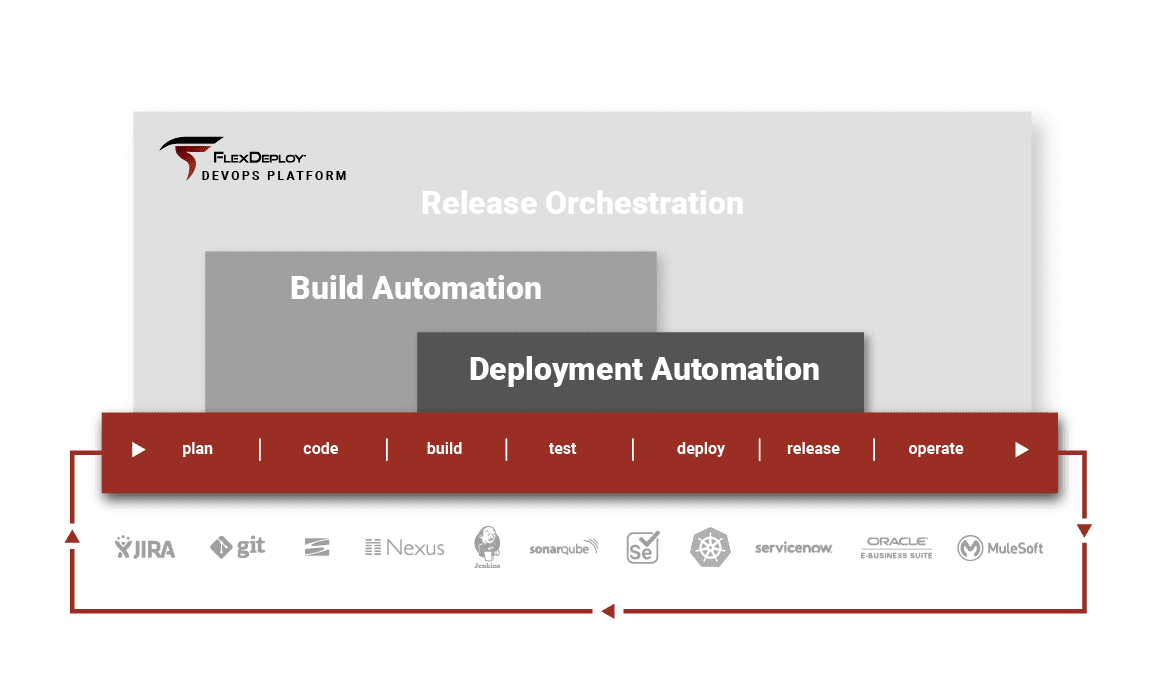Click the Build Automation block label
This screenshot has height=676, width=1156.
point(416,288)
